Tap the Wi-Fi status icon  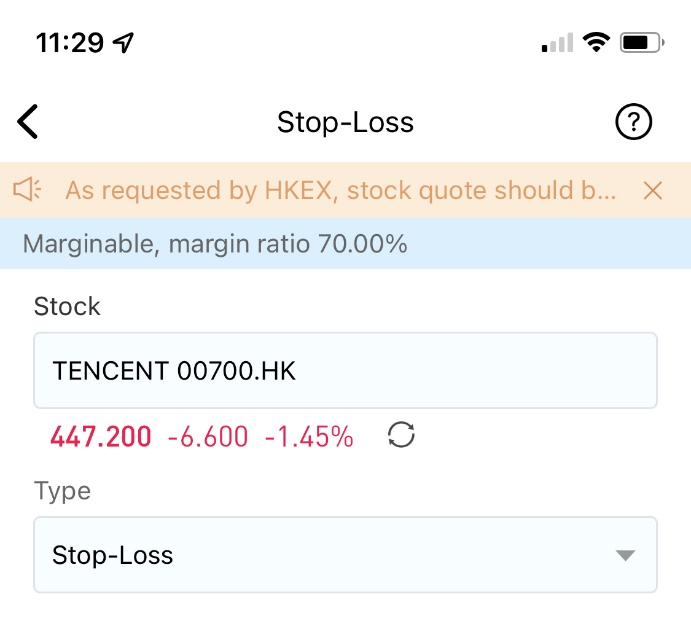[x=596, y=42]
